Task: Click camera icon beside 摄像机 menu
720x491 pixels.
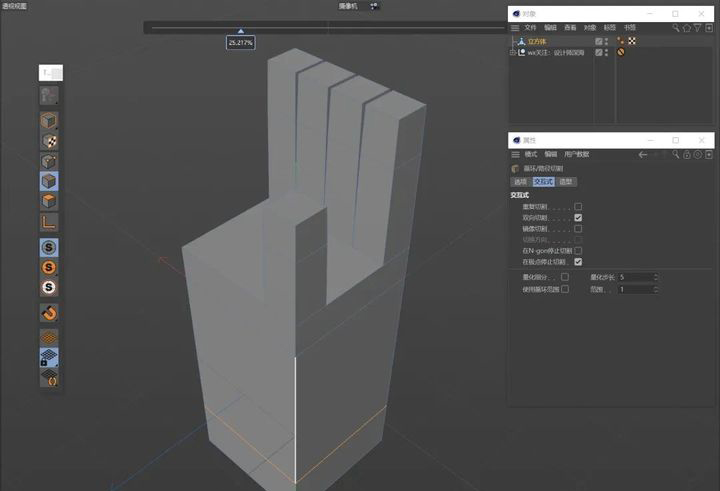Action: tap(374, 6)
